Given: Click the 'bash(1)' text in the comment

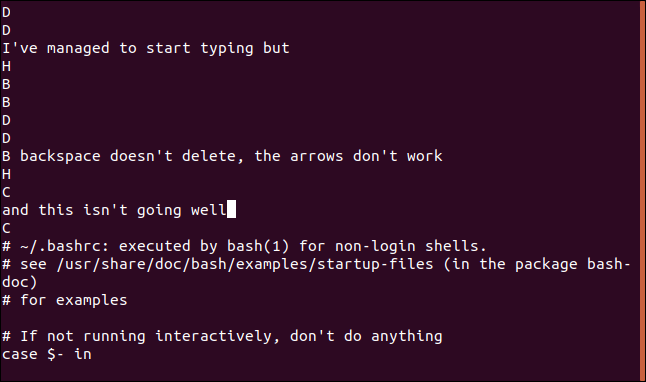Looking at the screenshot, I should coord(258,246).
